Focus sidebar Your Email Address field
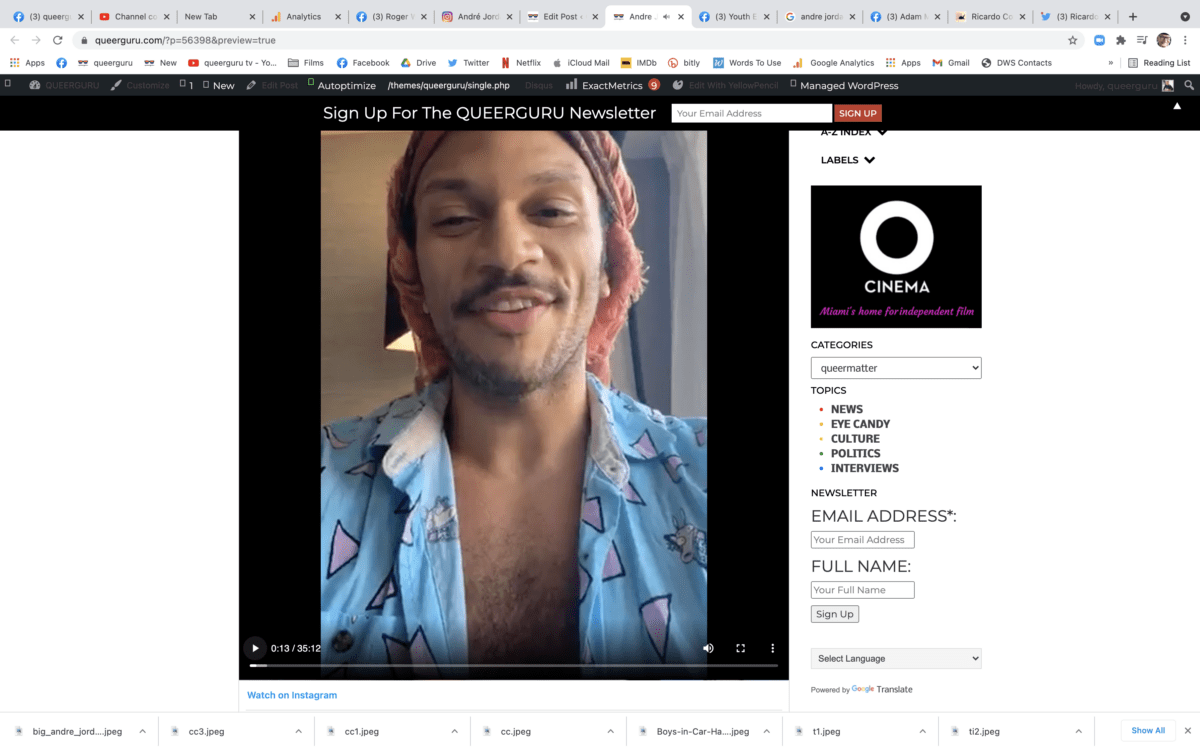Viewport: 1200px width, 750px height. (862, 540)
